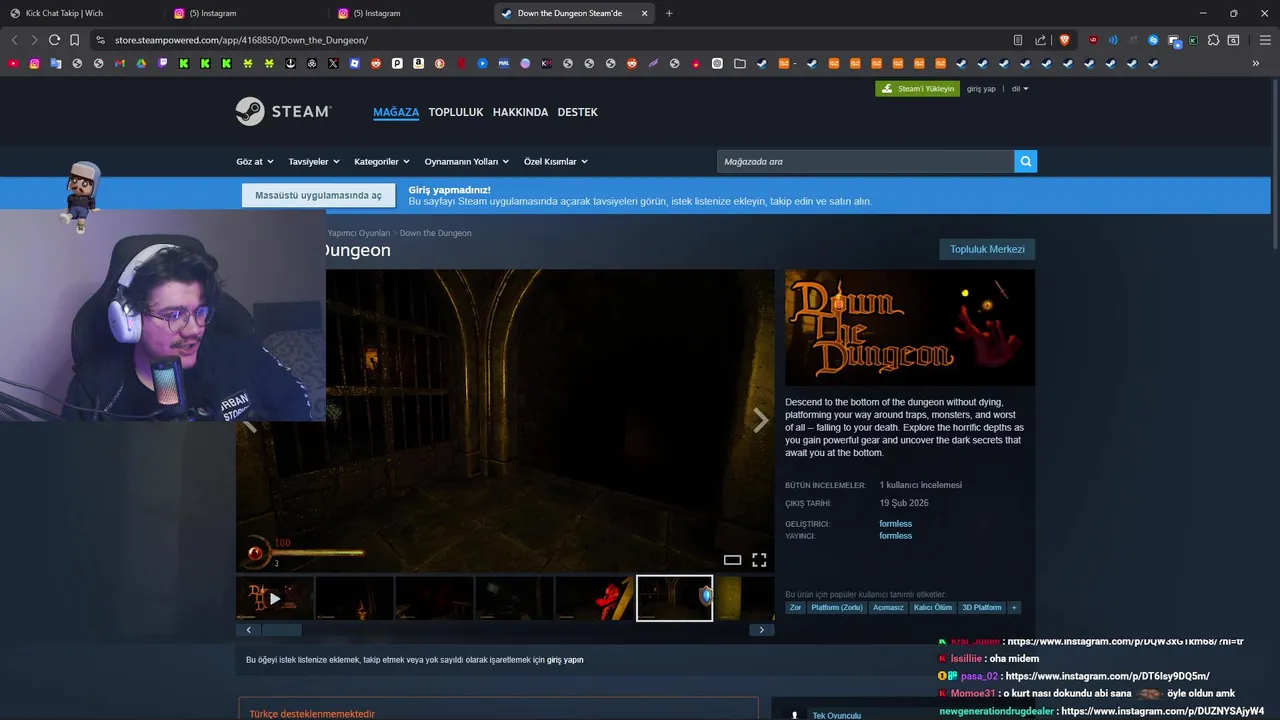Select the Zor tag

pyautogui.click(x=796, y=607)
